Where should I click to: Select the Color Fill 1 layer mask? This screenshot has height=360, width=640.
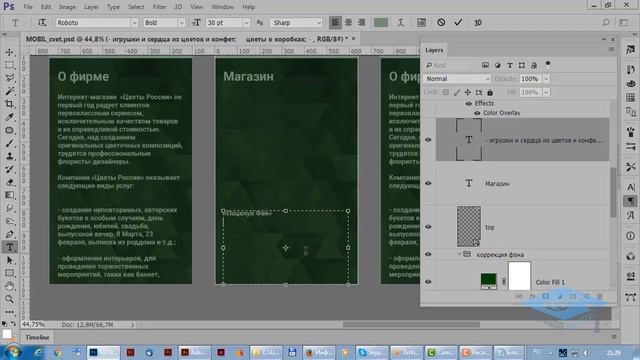pyautogui.click(x=519, y=276)
